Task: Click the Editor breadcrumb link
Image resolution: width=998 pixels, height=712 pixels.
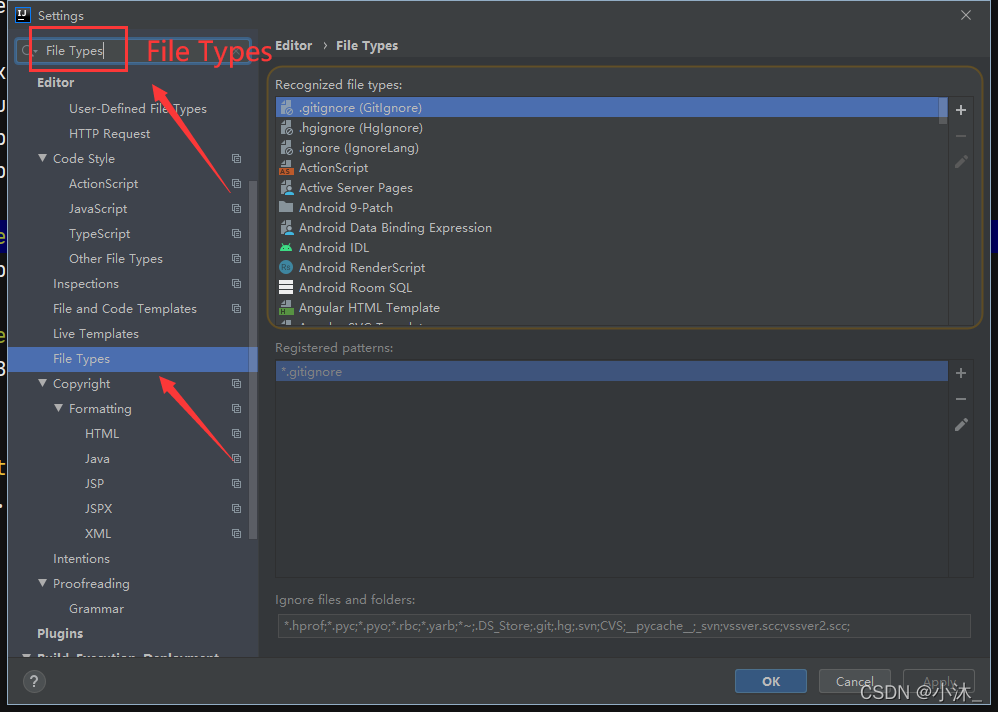Action: tap(293, 46)
